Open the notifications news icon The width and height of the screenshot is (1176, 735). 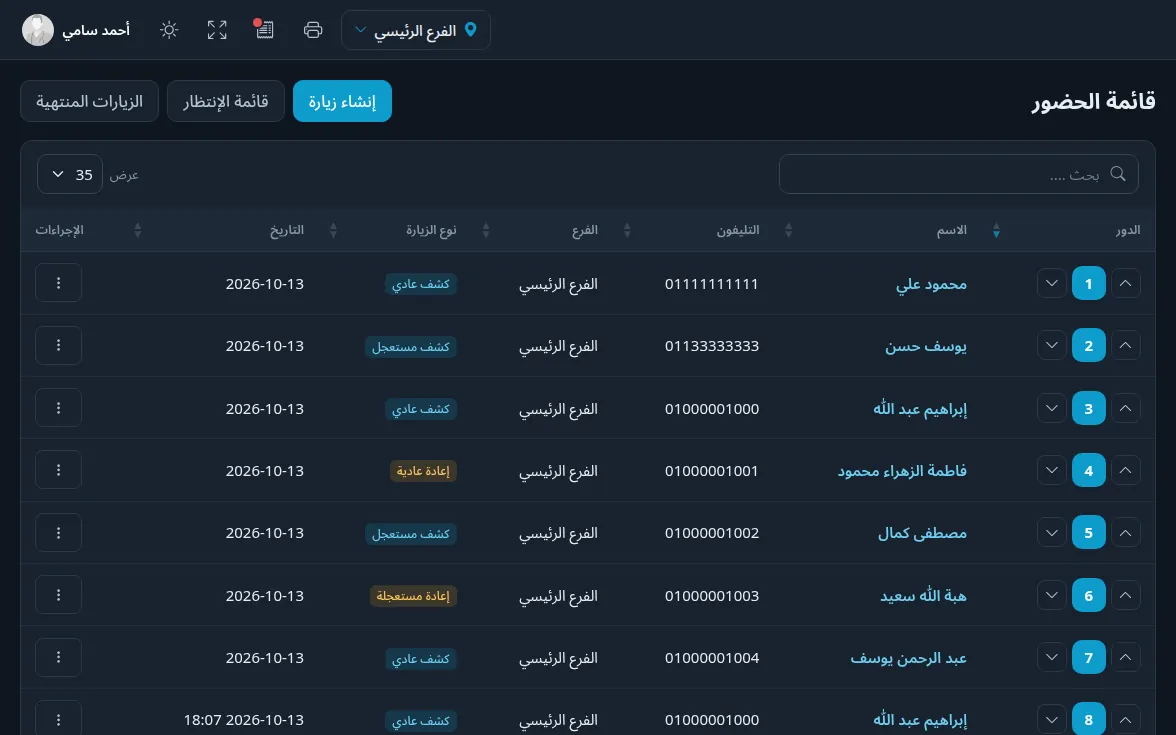pos(264,29)
